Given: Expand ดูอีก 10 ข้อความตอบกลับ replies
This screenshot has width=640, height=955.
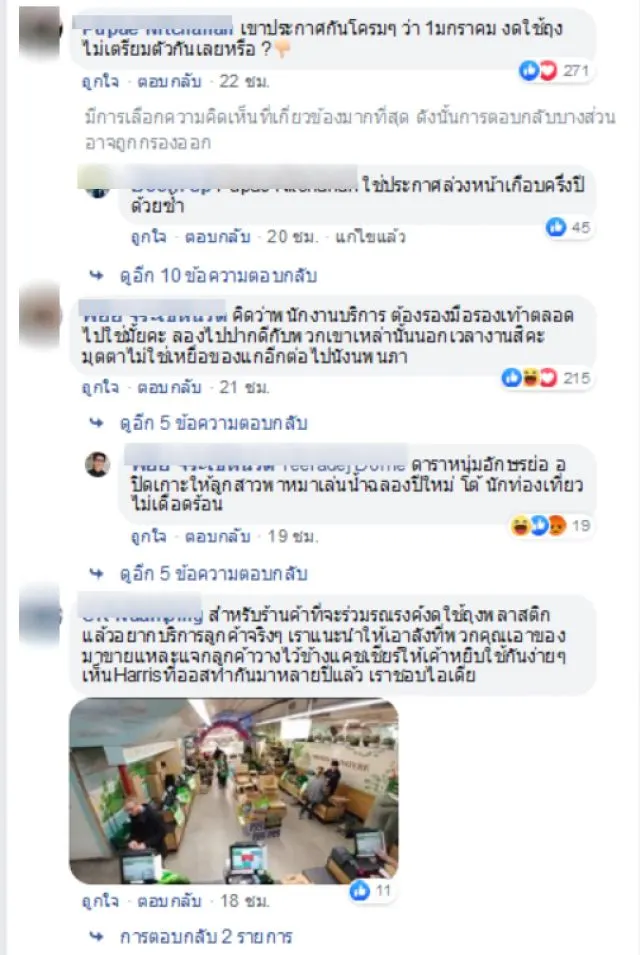Looking at the screenshot, I should (x=218, y=276).
